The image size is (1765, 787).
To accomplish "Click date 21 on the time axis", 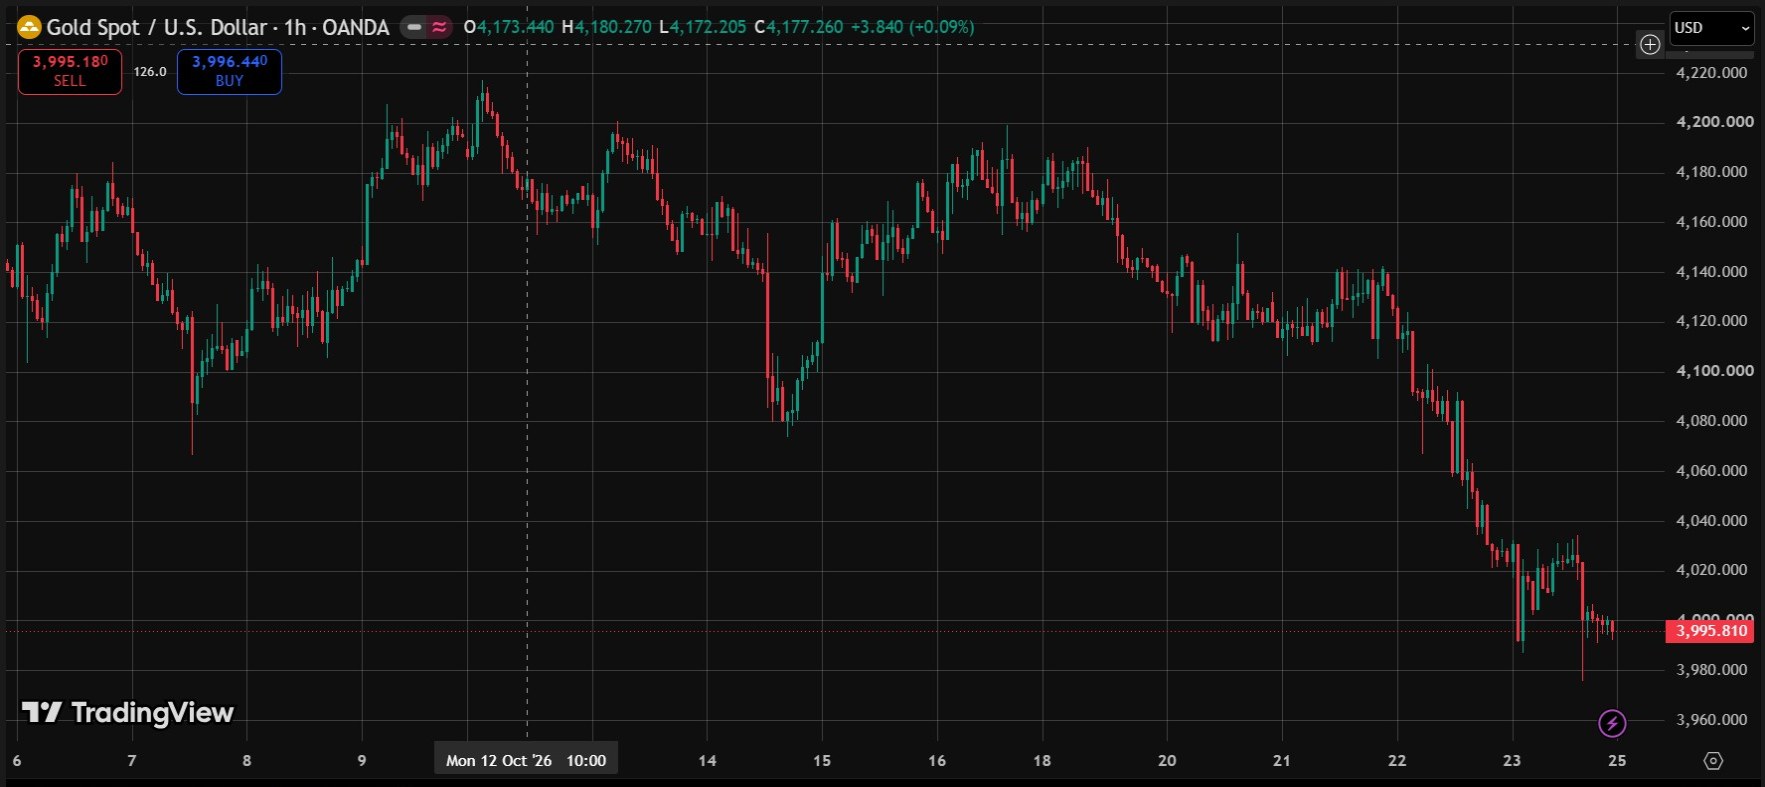I will [x=1282, y=761].
